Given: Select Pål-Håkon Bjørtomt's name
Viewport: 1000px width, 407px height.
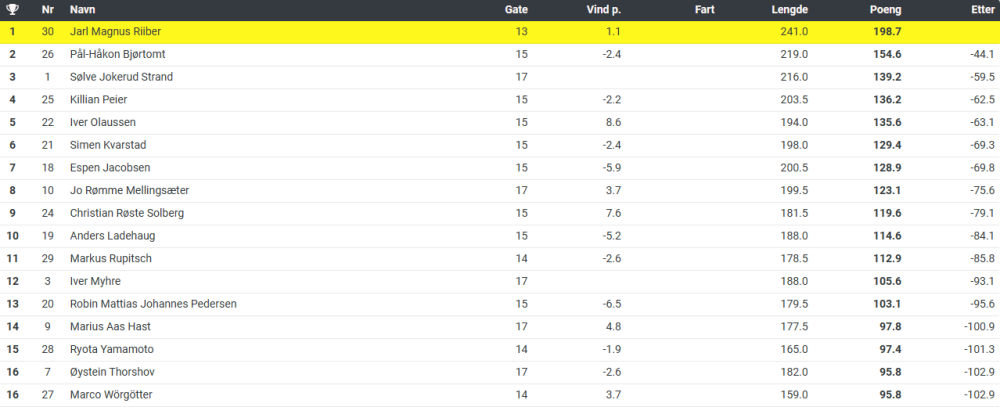Looking at the screenshot, I should pos(117,54).
